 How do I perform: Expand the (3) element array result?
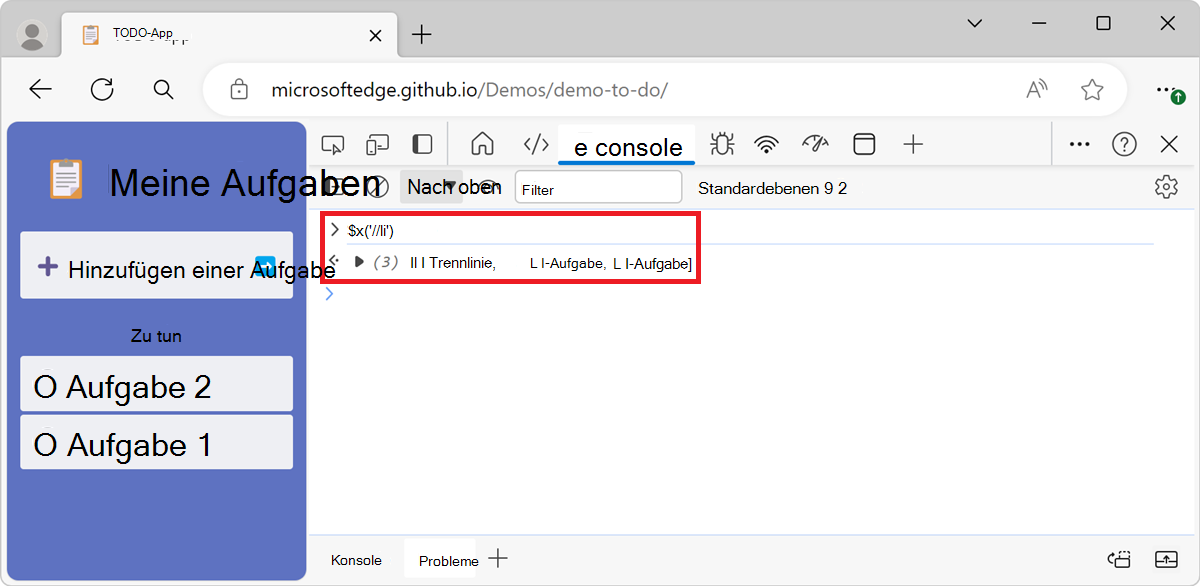coord(358,262)
